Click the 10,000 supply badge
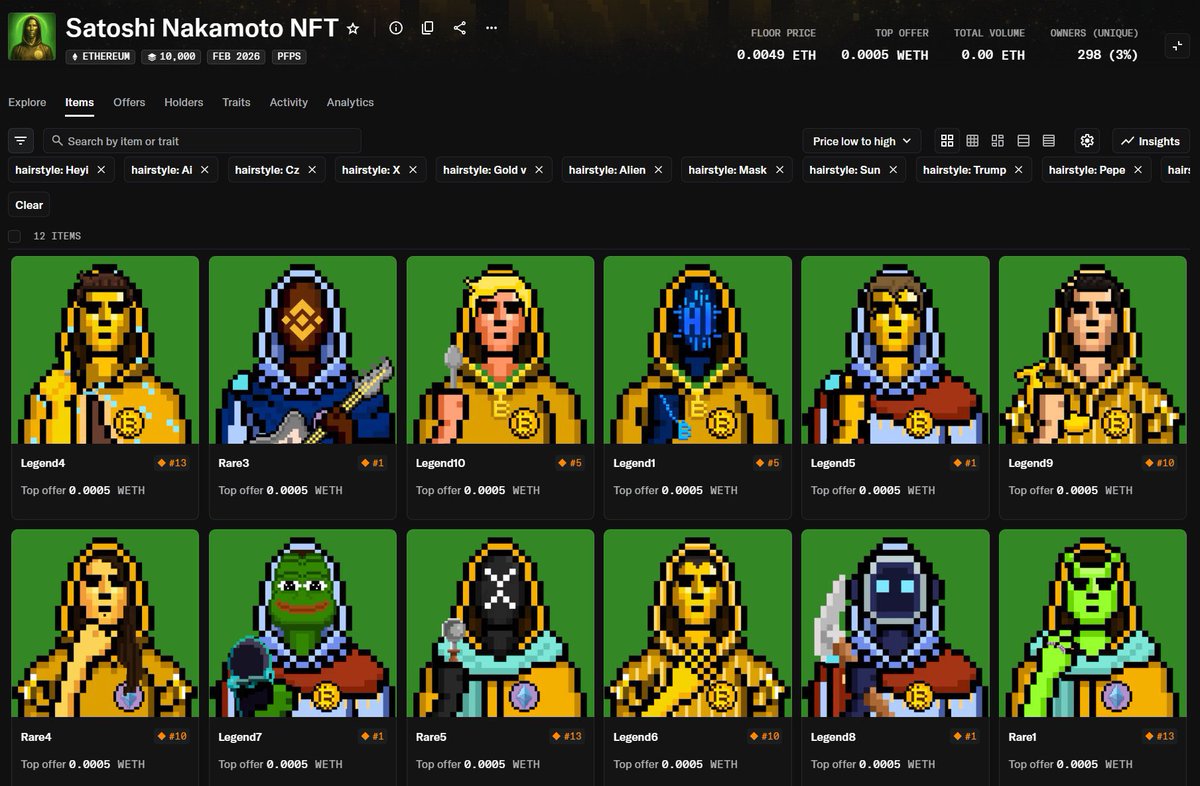Screen dimensions: 1200x786 click(171, 57)
